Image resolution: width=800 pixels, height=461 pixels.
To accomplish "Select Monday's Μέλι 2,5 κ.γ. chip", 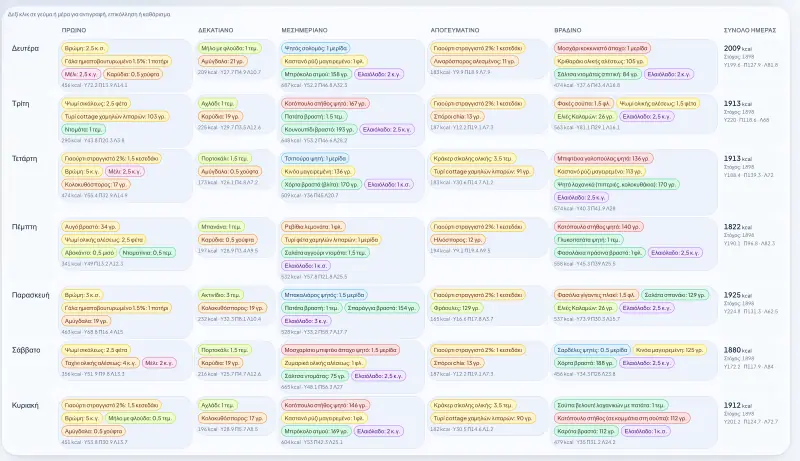I will tap(81, 74).
